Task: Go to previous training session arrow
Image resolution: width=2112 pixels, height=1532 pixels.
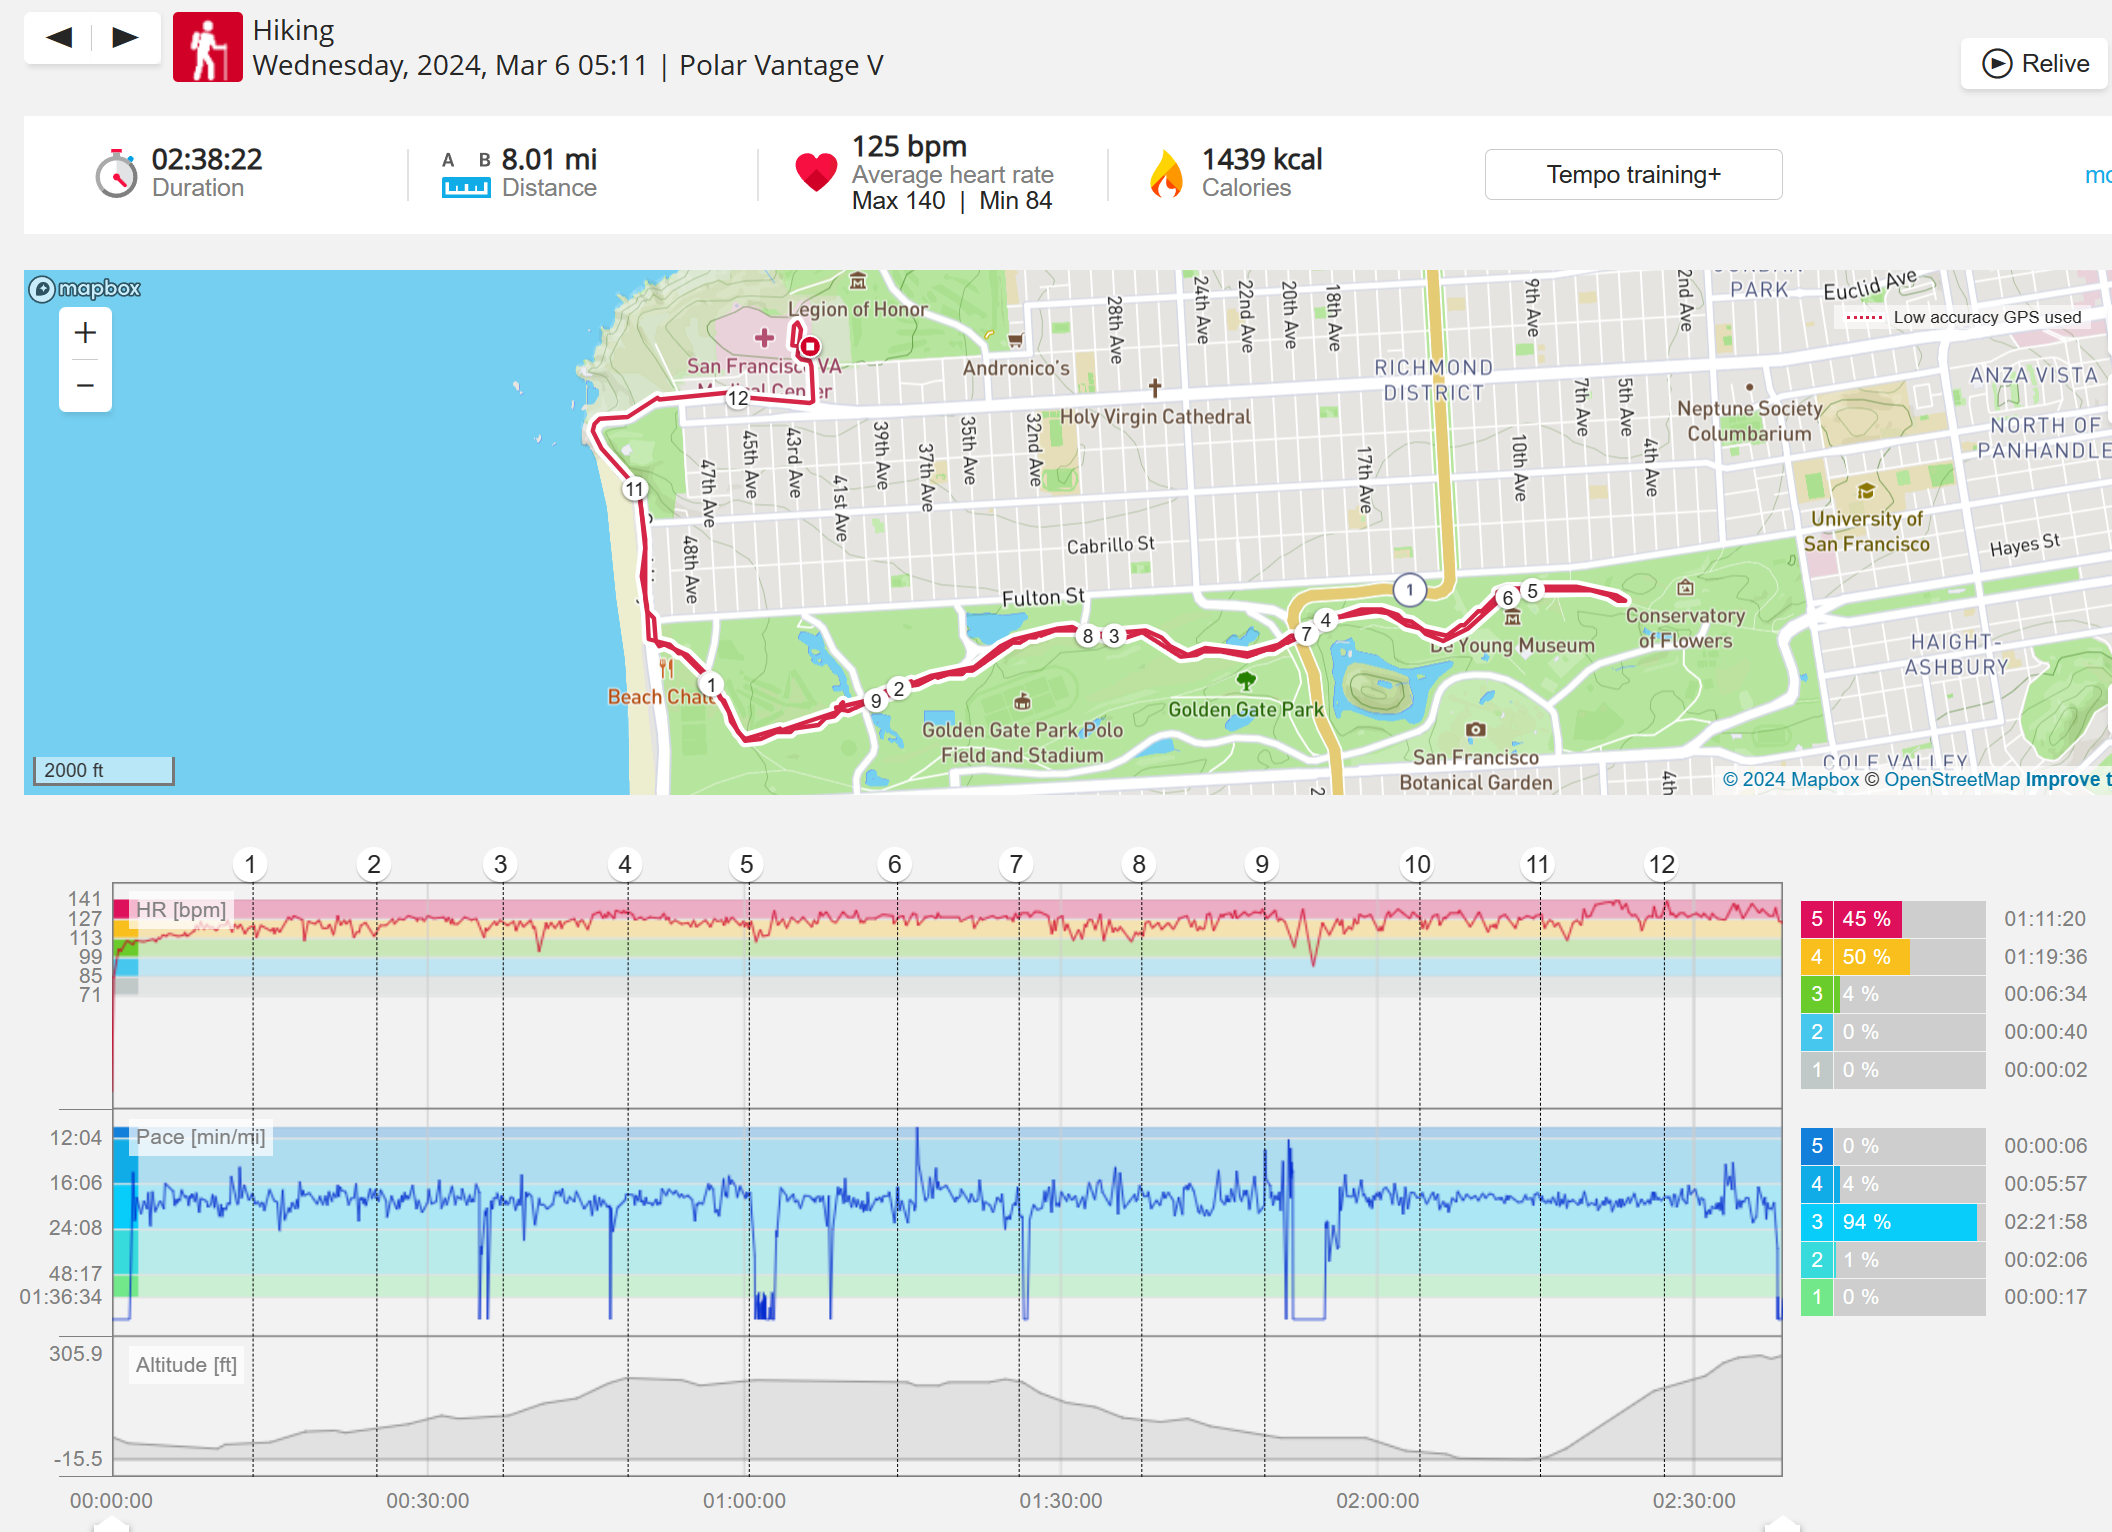Action: (60, 38)
